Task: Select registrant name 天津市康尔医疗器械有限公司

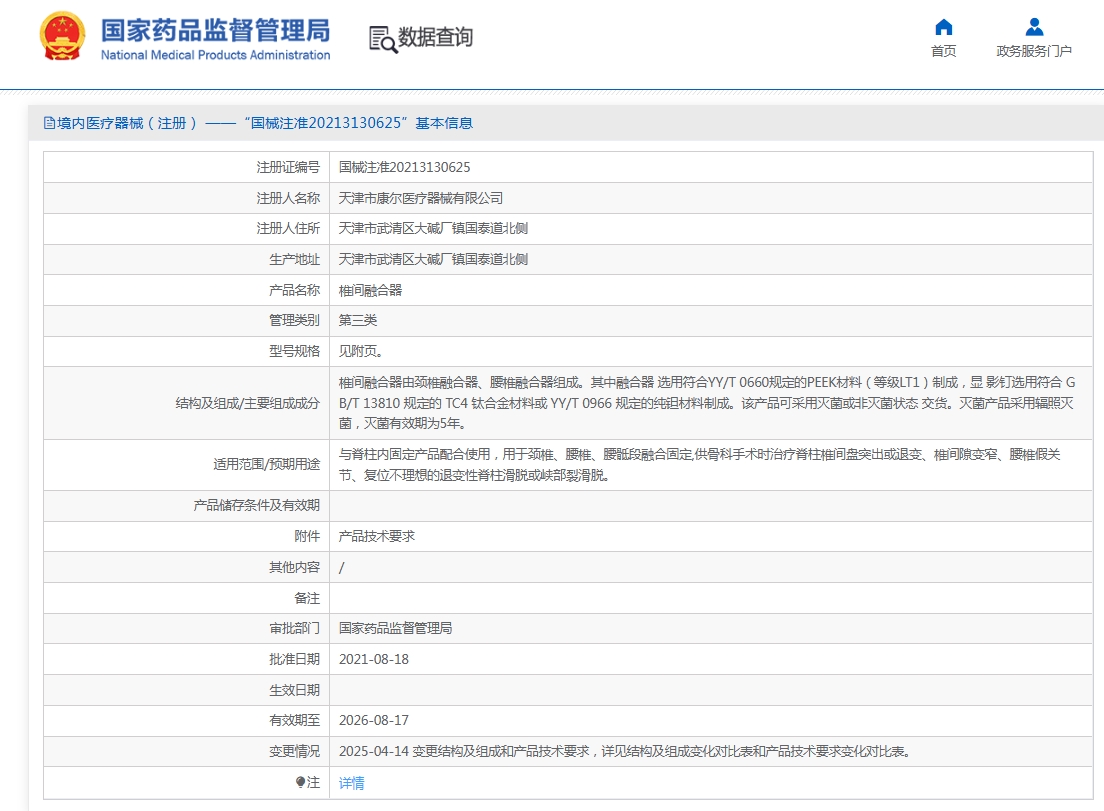Action: pyautogui.click(x=421, y=199)
